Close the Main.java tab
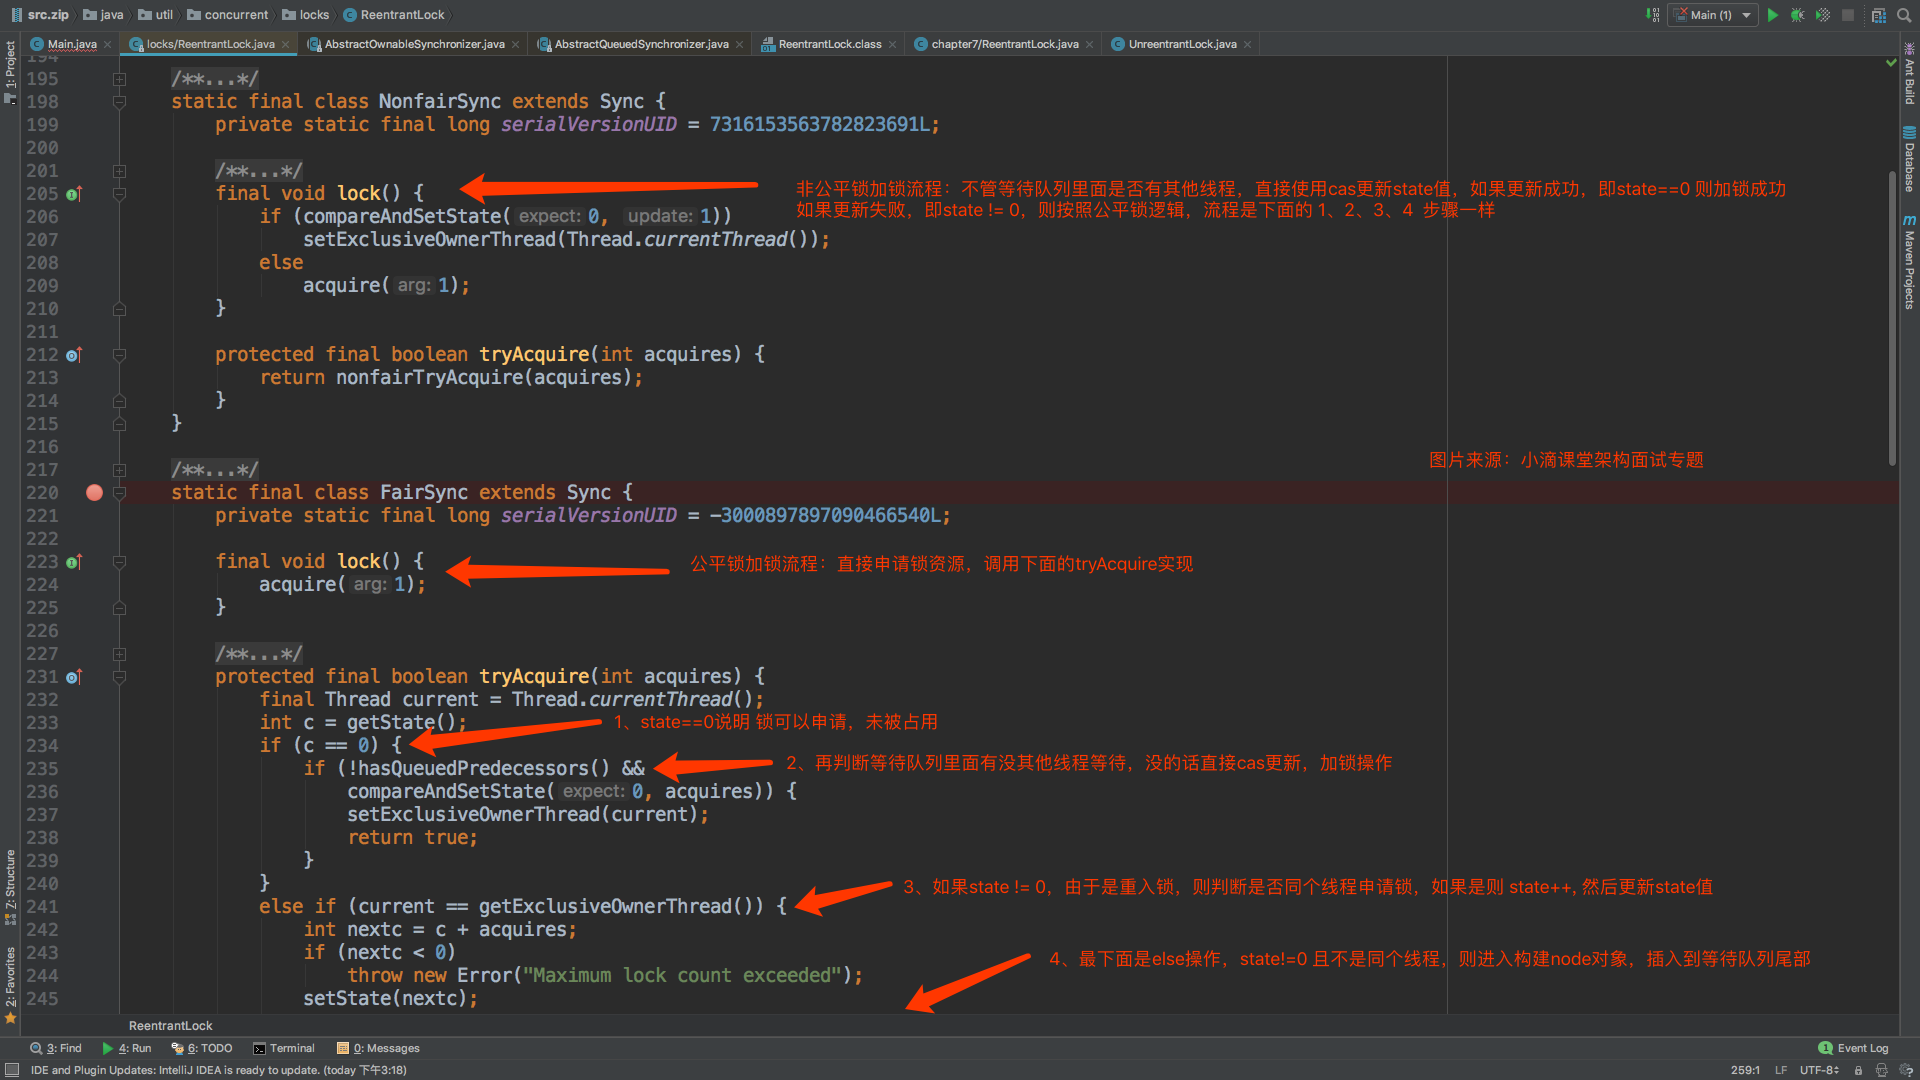 [107, 44]
